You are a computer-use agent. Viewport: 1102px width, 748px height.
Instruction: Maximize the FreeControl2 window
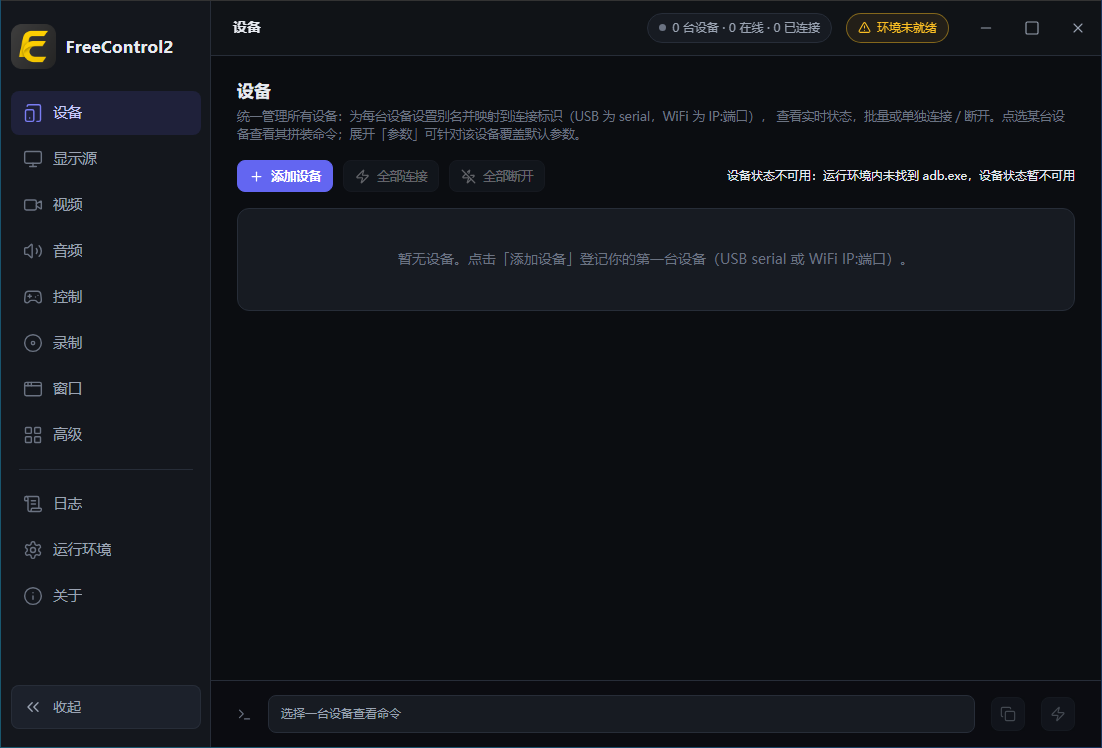pos(1032,28)
